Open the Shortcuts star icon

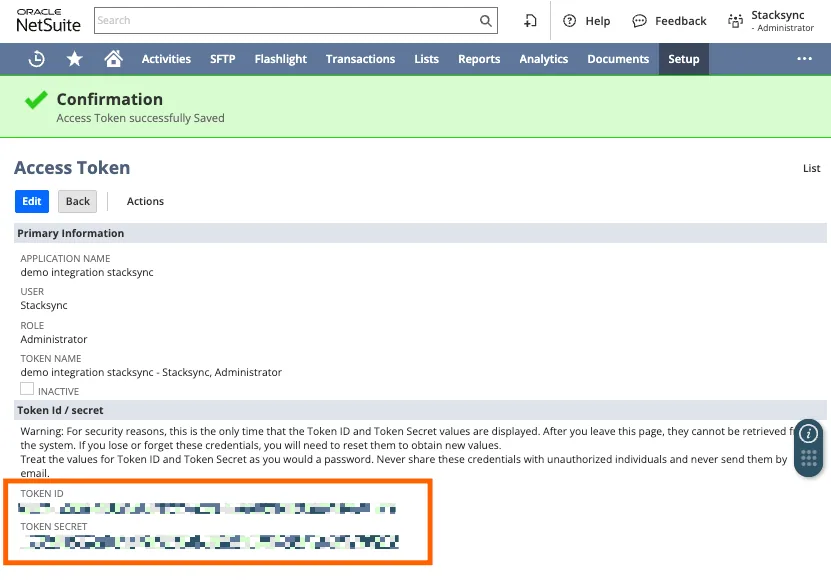[75, 59]
